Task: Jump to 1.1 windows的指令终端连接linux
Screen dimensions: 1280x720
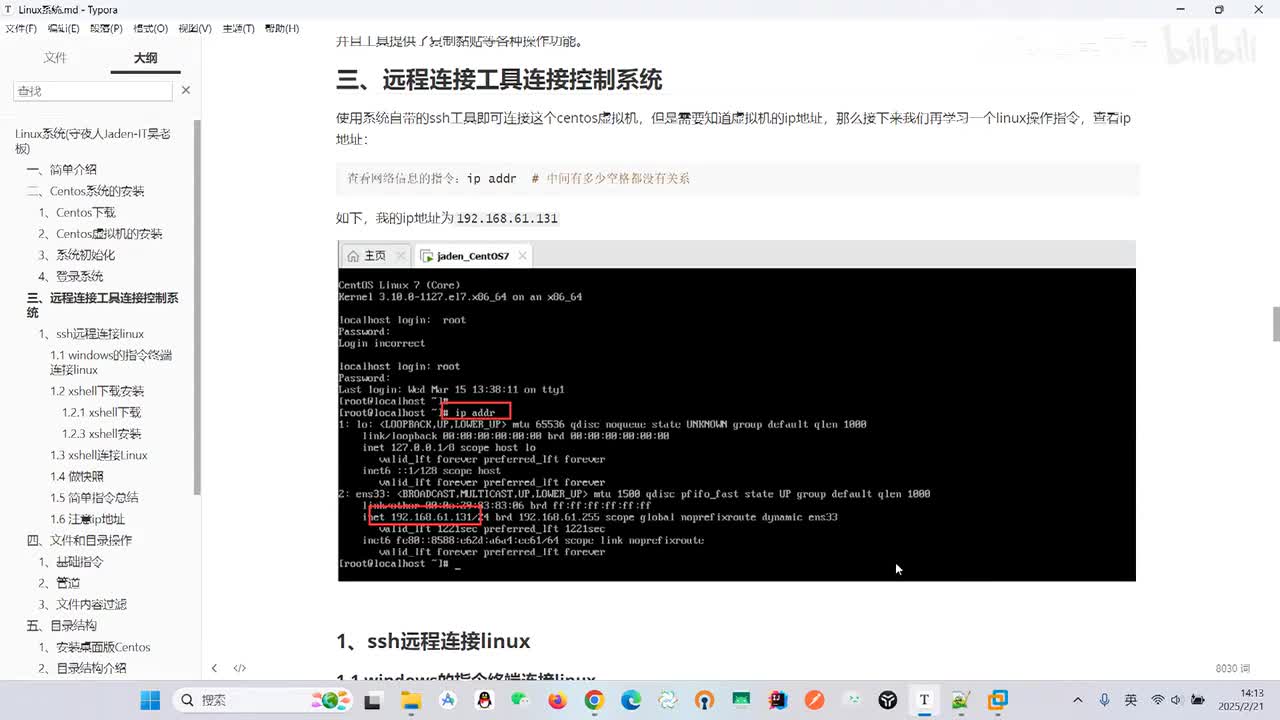Action: click(111, 362)
